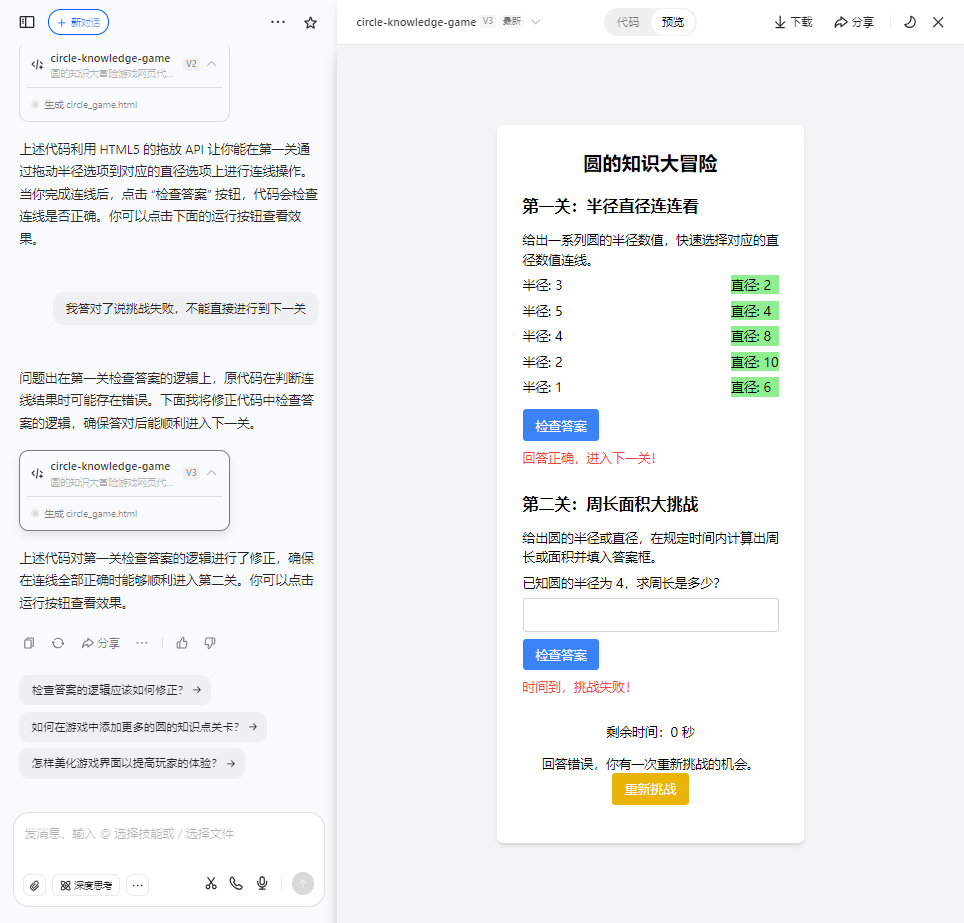
Task: Copy the assistant's reply
Action: click(28, 643)
